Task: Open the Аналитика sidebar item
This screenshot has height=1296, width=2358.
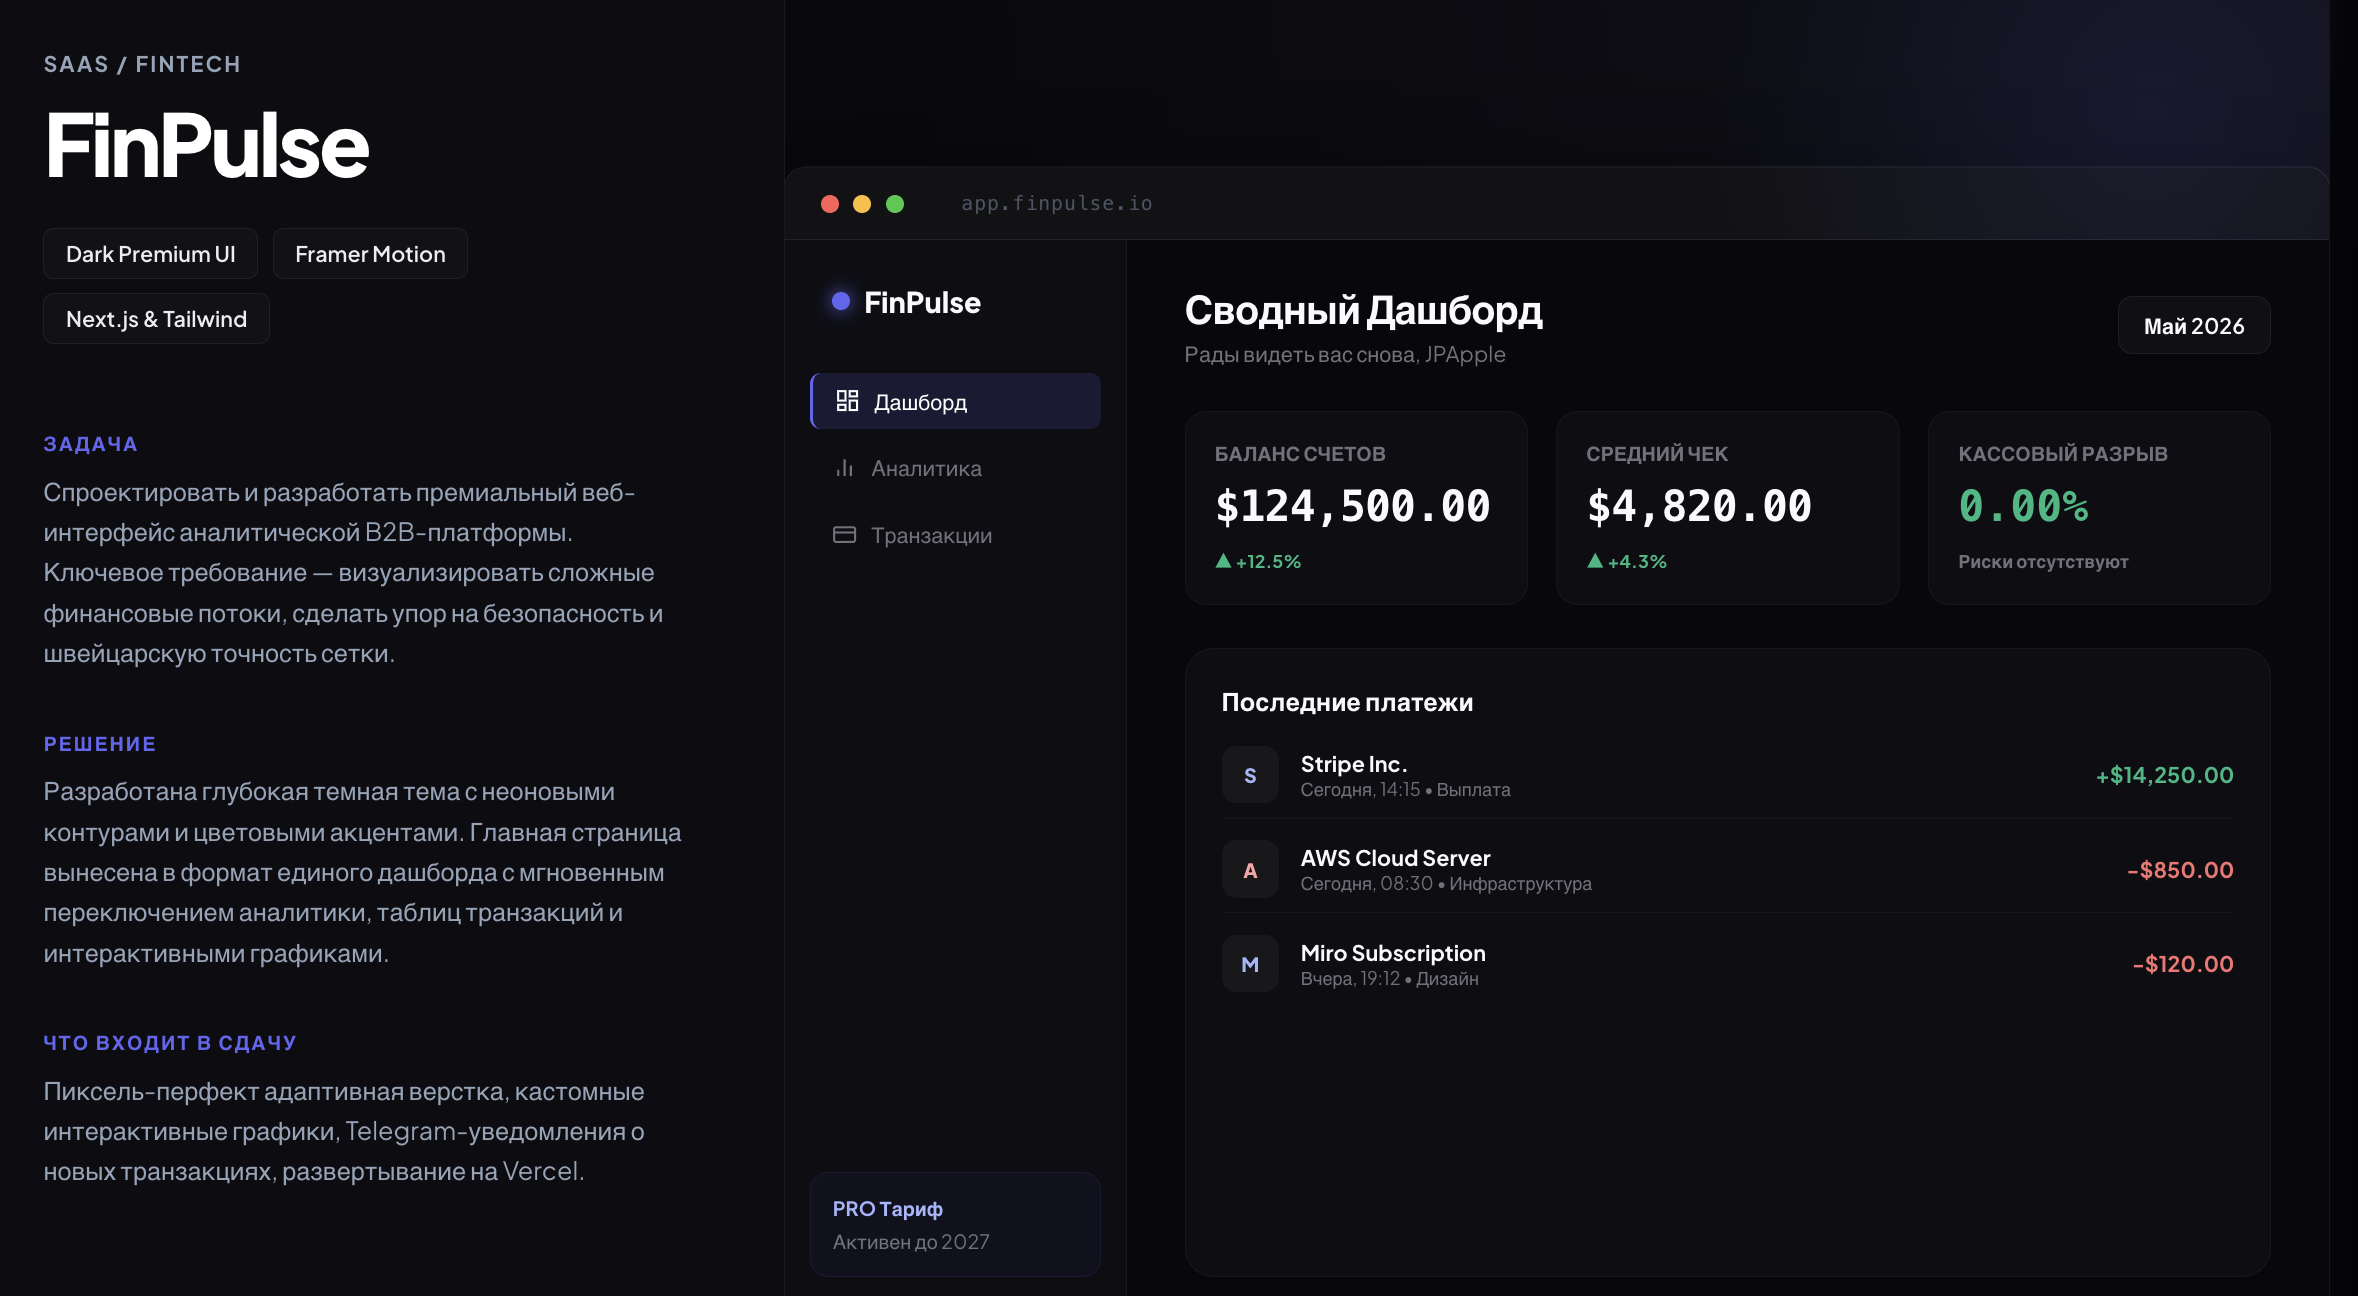Action: (x=955, y=468)
